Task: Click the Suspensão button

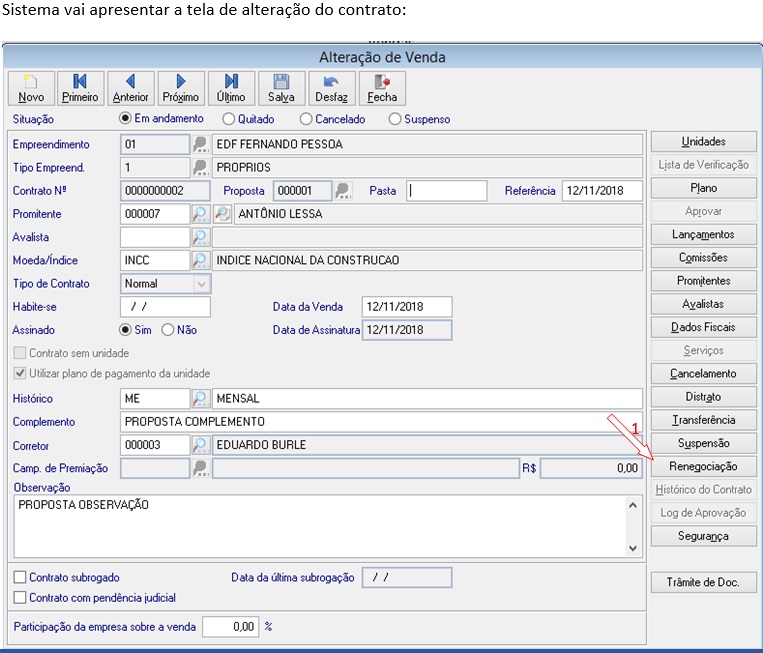Action: [x=703, y=443]
